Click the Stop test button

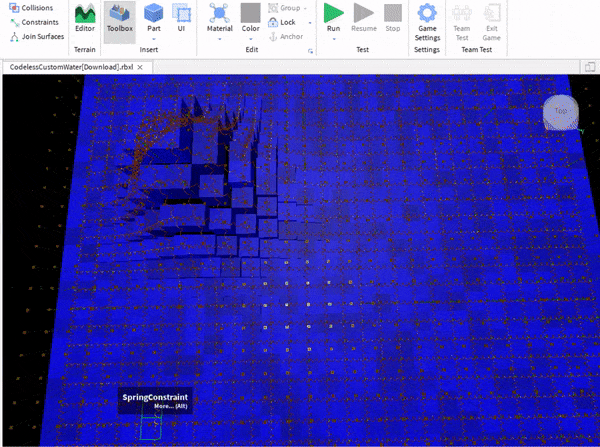(x=393, y=18)
